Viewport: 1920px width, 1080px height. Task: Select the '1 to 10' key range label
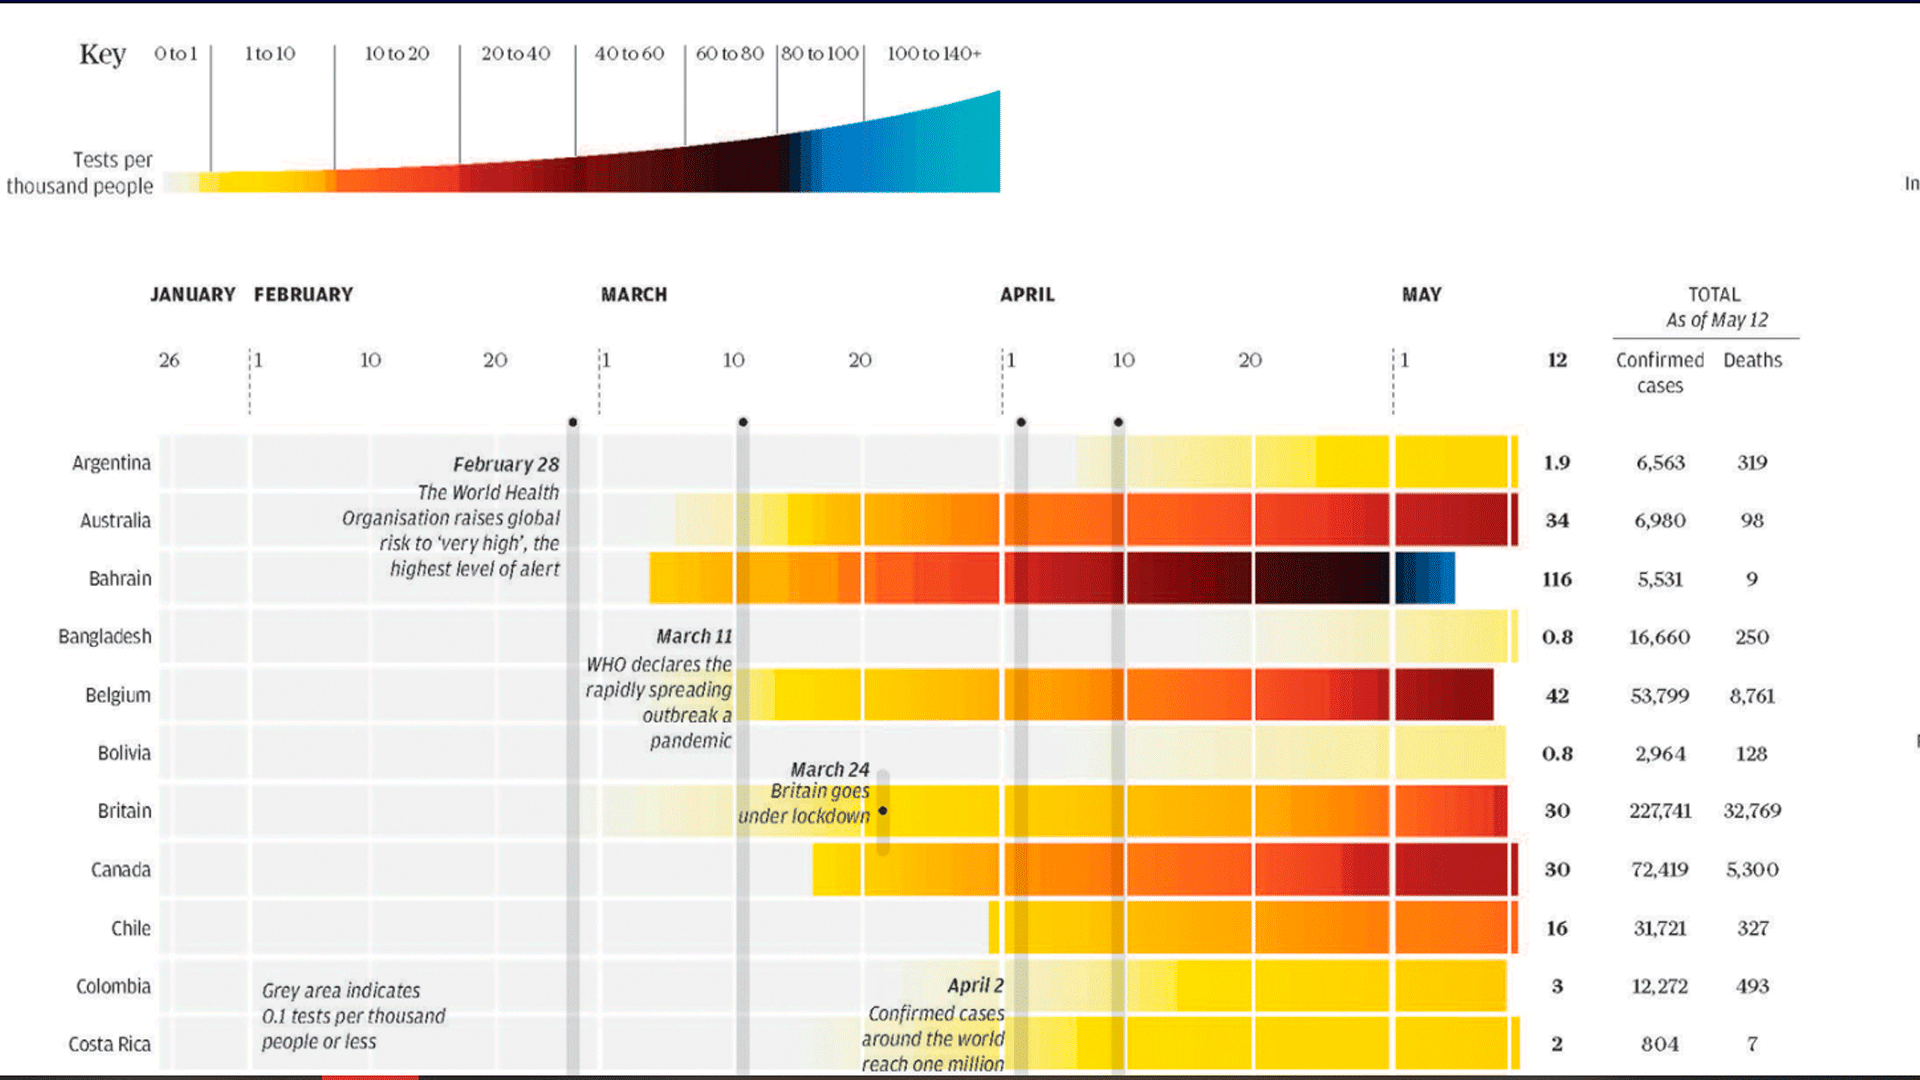point(270,54)
